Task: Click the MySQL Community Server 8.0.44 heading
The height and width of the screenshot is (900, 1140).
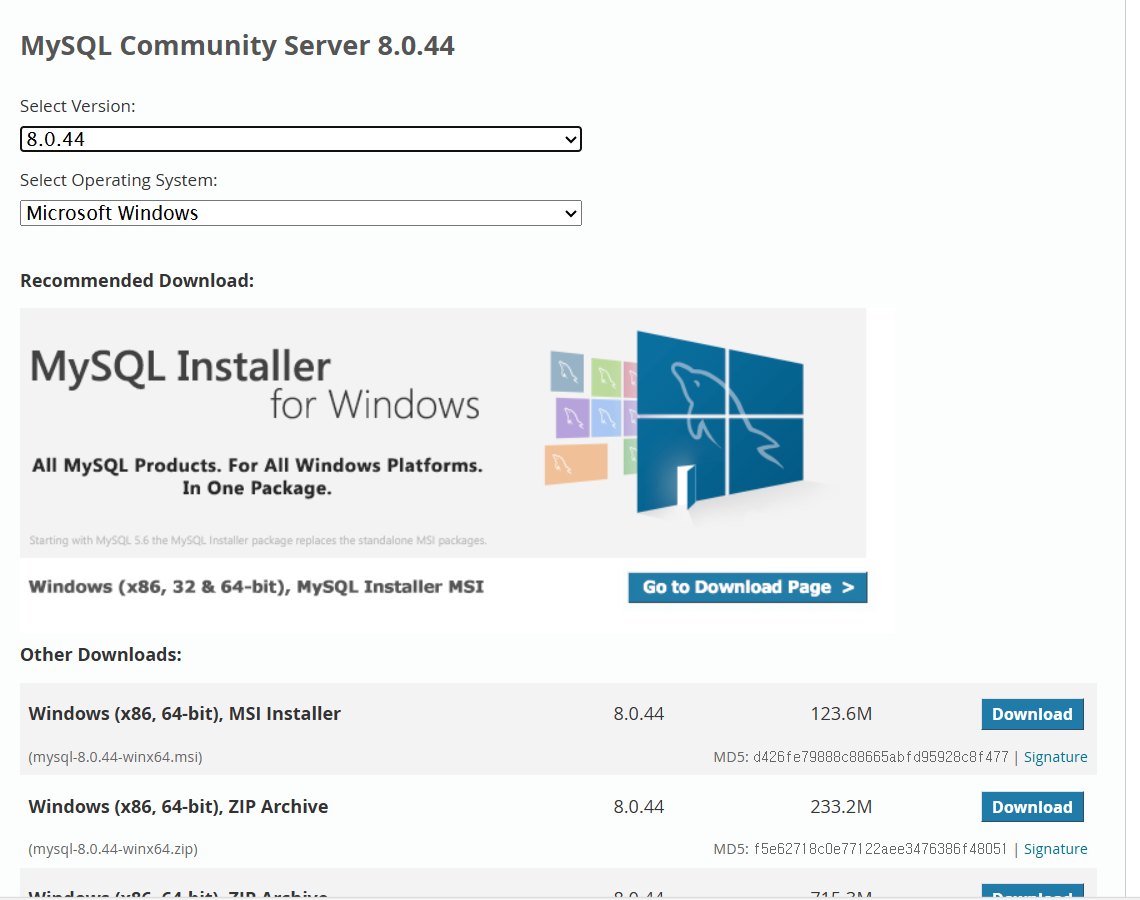Action: (x=237, y=45)
